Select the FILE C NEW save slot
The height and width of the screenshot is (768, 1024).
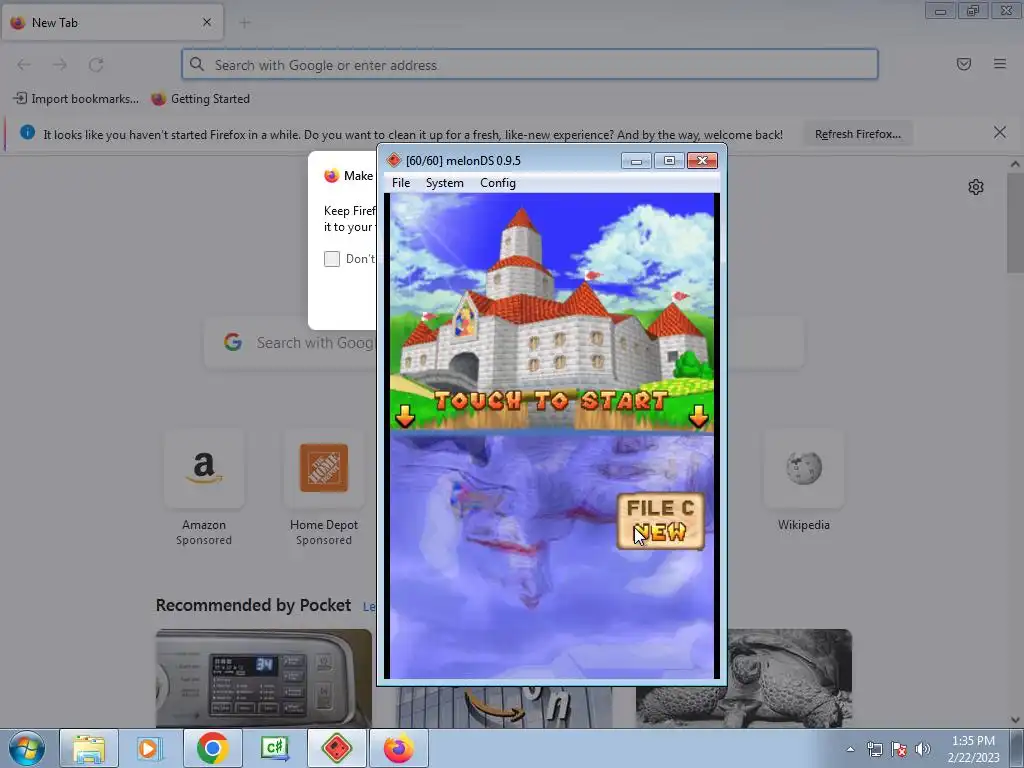(660, 520)
